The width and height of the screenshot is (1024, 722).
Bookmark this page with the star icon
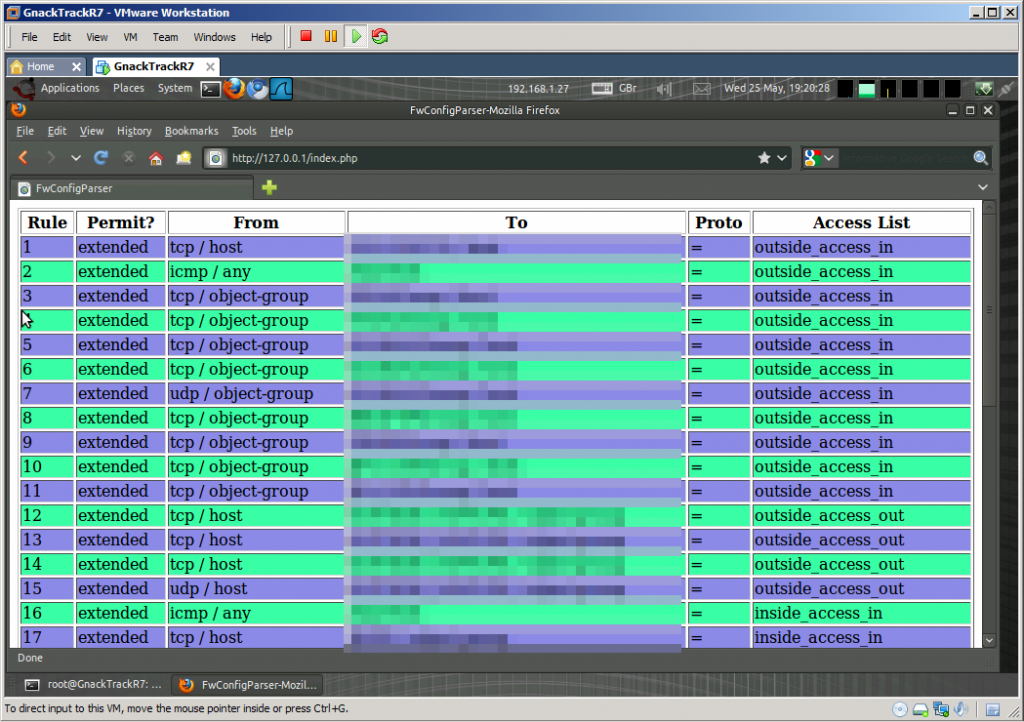point(764,158)
